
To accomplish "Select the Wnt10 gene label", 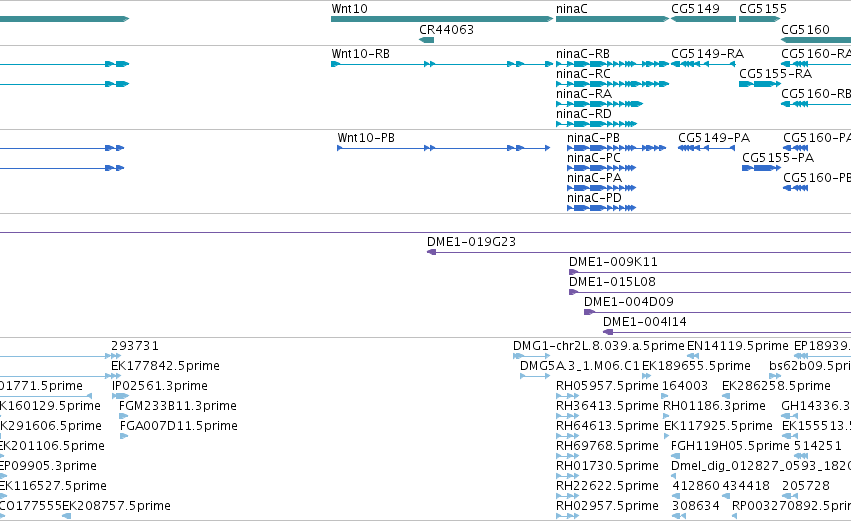I will point(350,9).
